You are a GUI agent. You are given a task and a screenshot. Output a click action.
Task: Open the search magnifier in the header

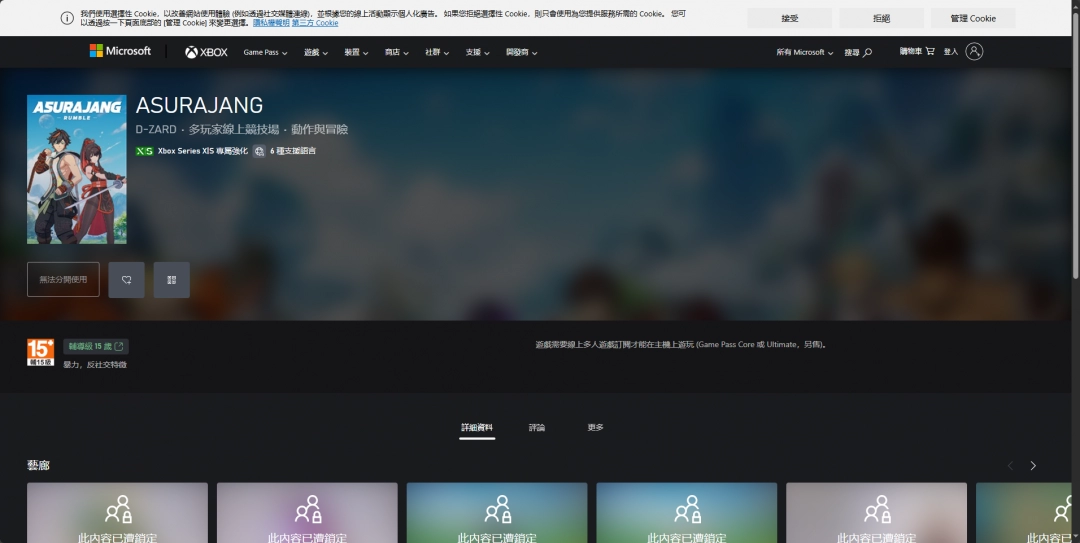867,52
